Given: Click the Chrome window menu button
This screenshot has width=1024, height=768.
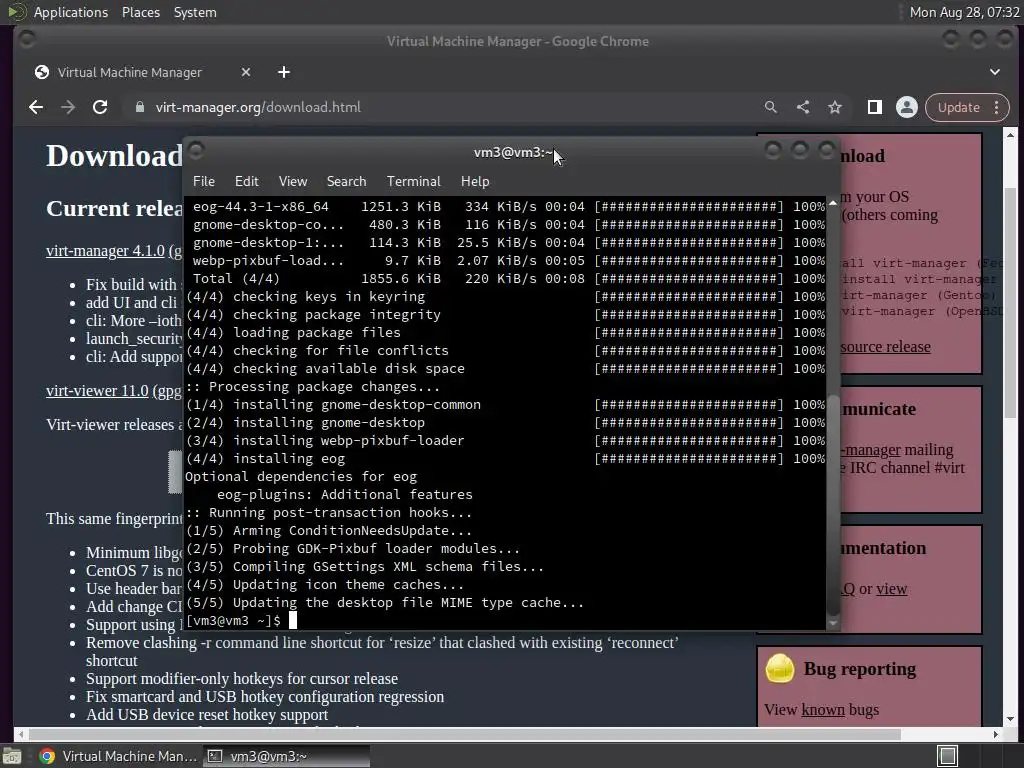Looking at the screenshot, I should (27, 40).
